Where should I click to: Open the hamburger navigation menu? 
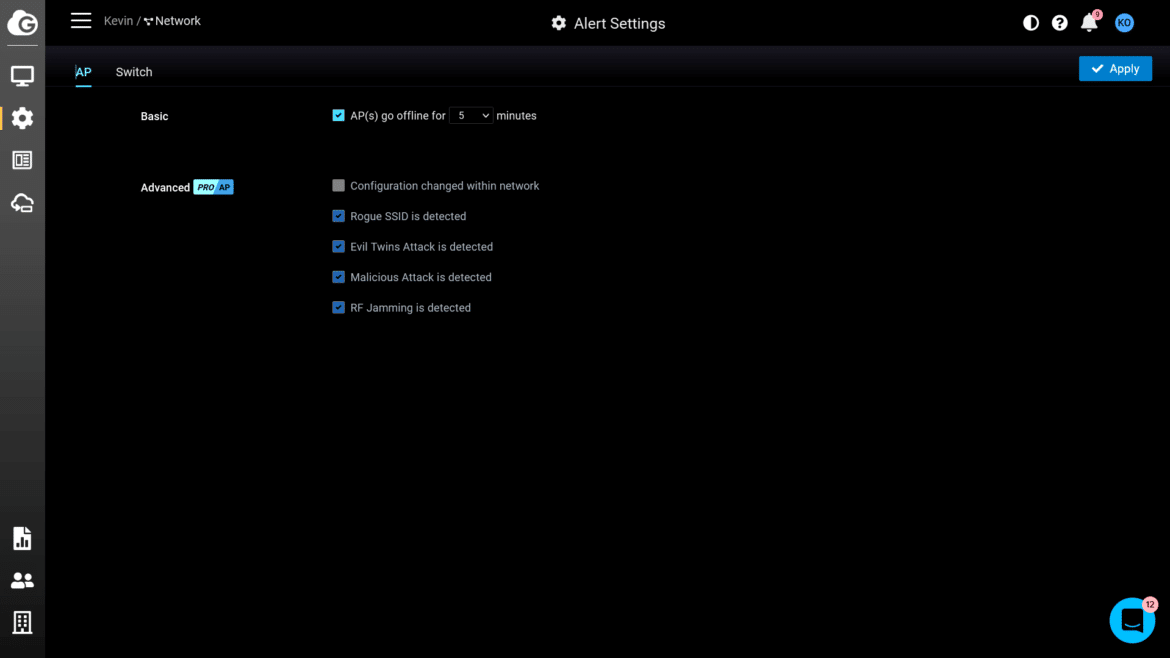click(x=81, y=21)
